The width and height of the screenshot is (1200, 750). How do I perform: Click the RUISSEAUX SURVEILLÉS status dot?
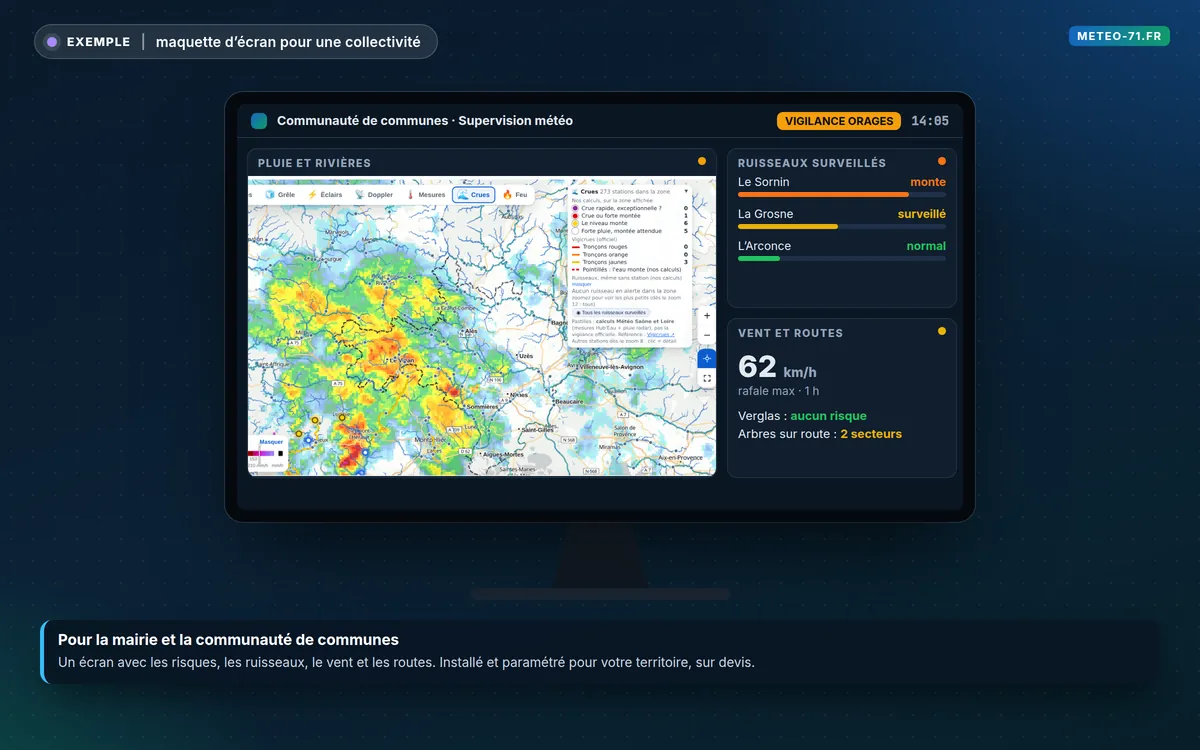(942, 161)
